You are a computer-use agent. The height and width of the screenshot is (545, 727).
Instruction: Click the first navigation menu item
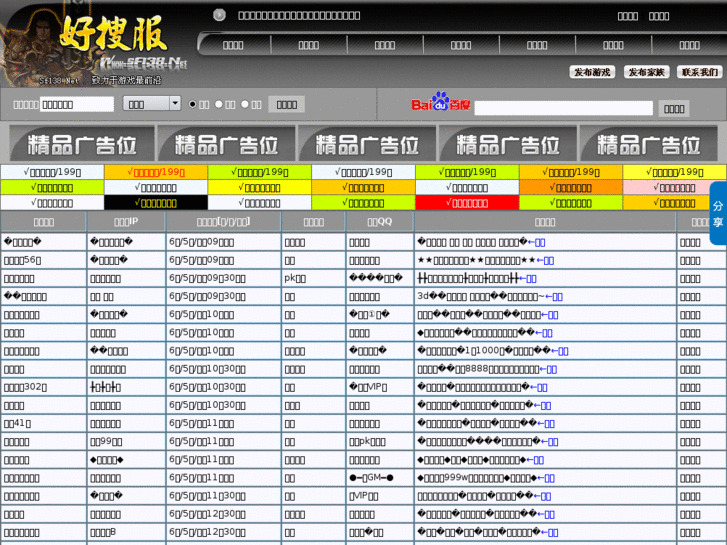233,45
